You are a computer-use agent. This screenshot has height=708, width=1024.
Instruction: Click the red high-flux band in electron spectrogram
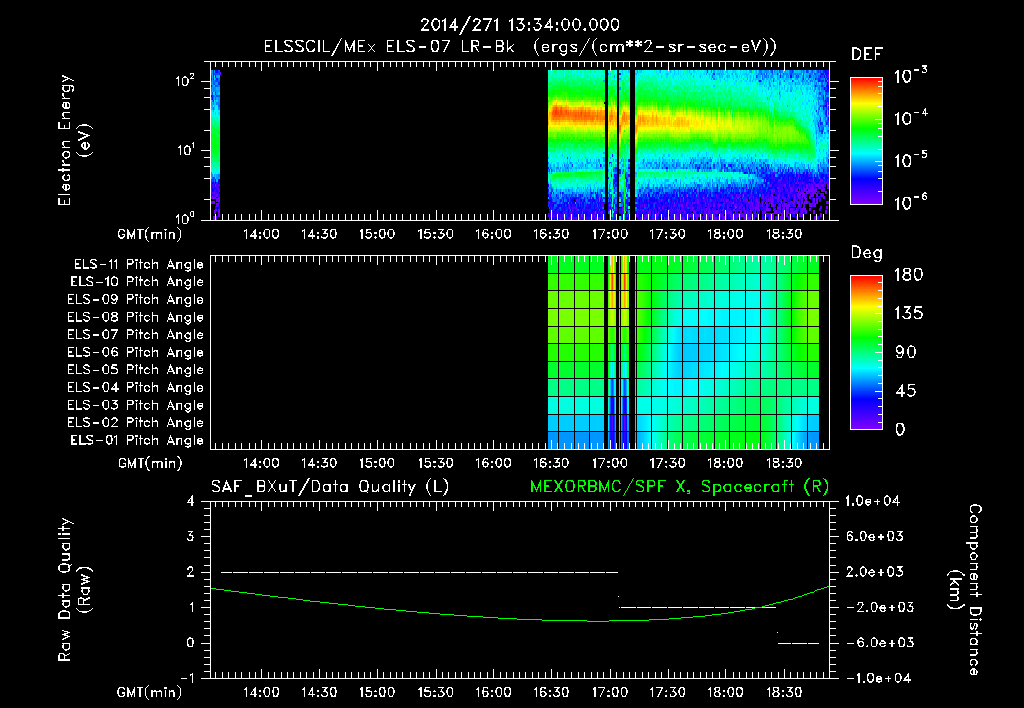577,116
